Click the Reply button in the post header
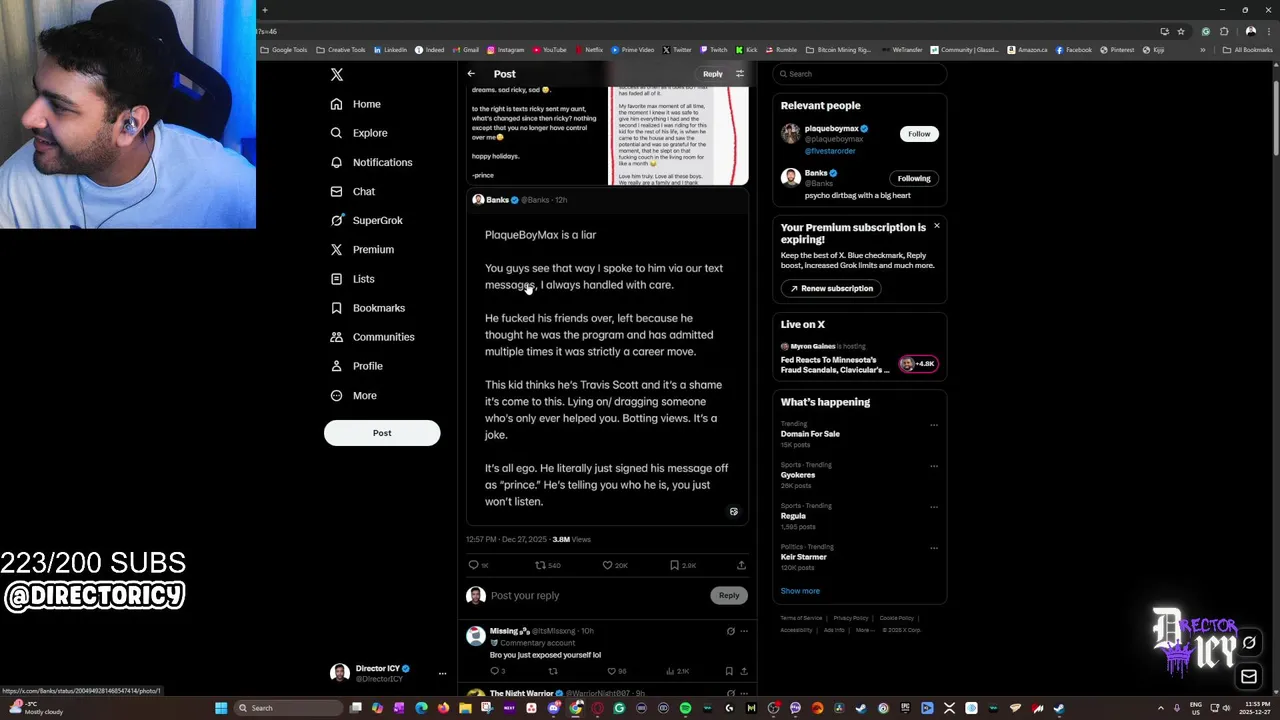The height and width of the screenshot is (720, 1280). (x=712, y=74)
